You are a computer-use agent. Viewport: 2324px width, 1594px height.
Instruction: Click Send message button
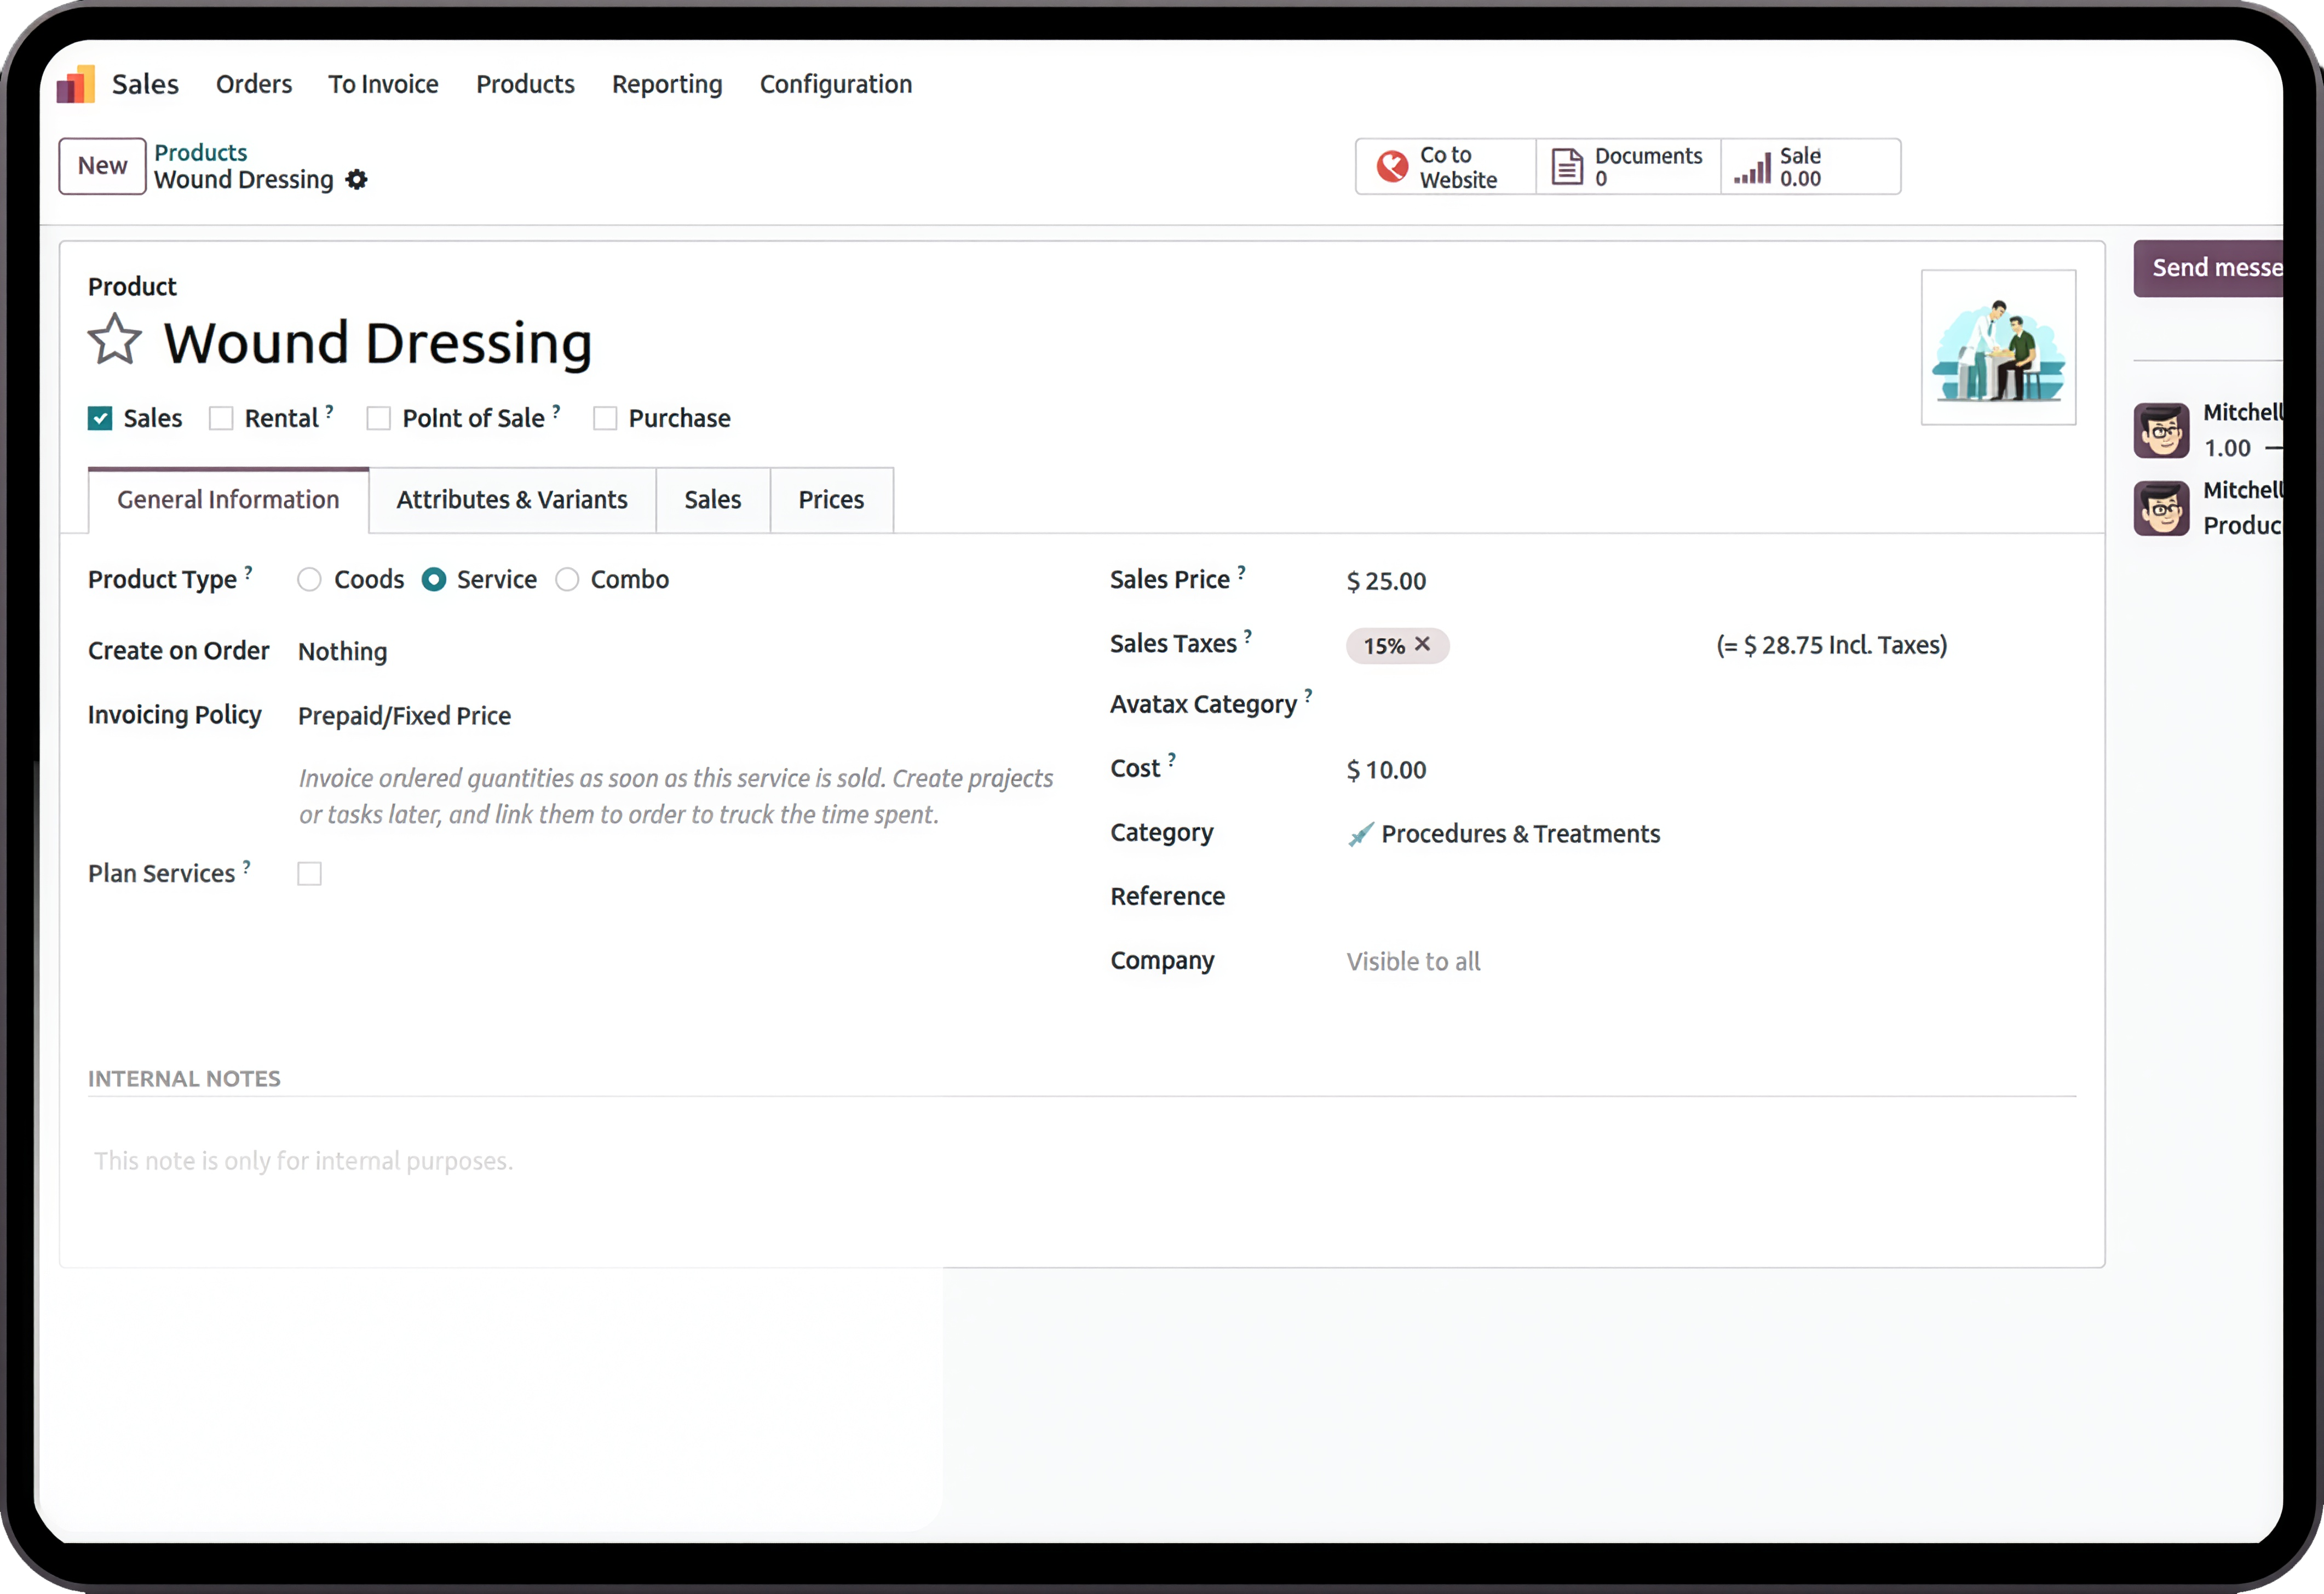click(2208, 268)
